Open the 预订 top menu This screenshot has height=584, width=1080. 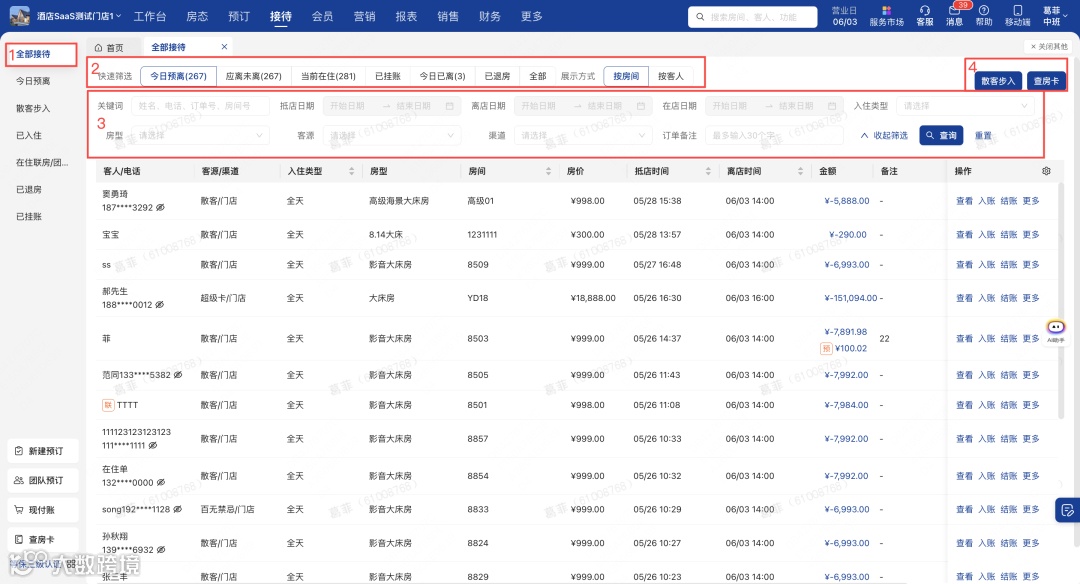239,16
